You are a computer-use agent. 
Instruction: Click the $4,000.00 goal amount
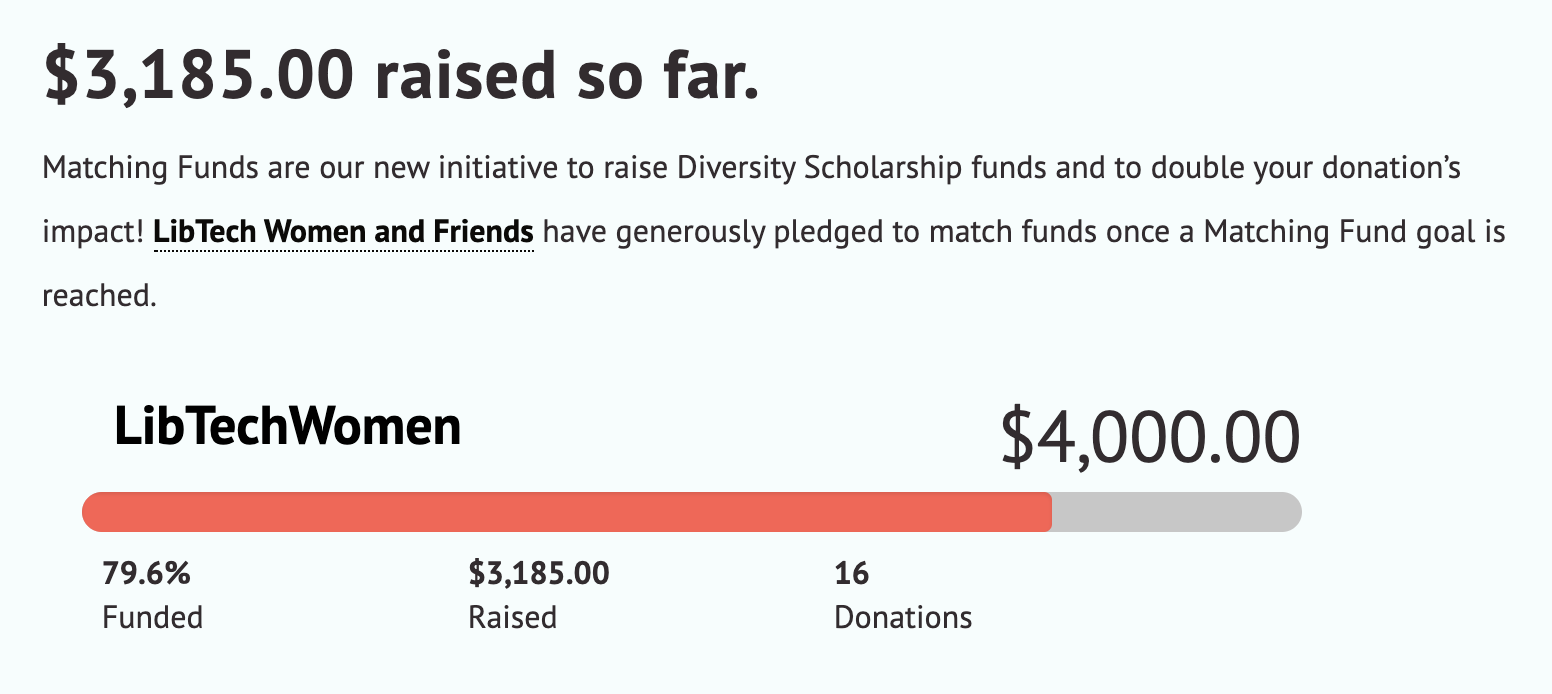tap(1151, 438)
